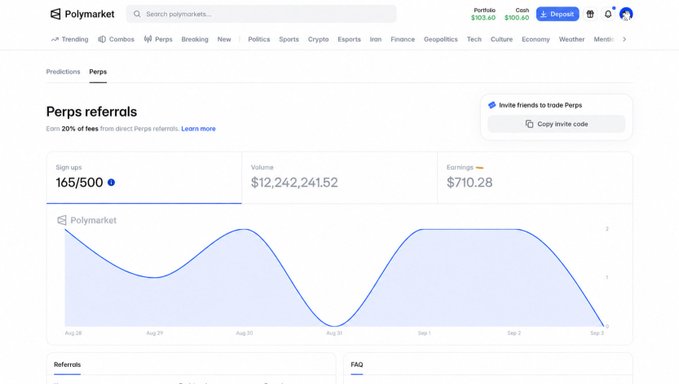Open the Sports category
This screenshot has width=679, height=384.
(289, 39)
